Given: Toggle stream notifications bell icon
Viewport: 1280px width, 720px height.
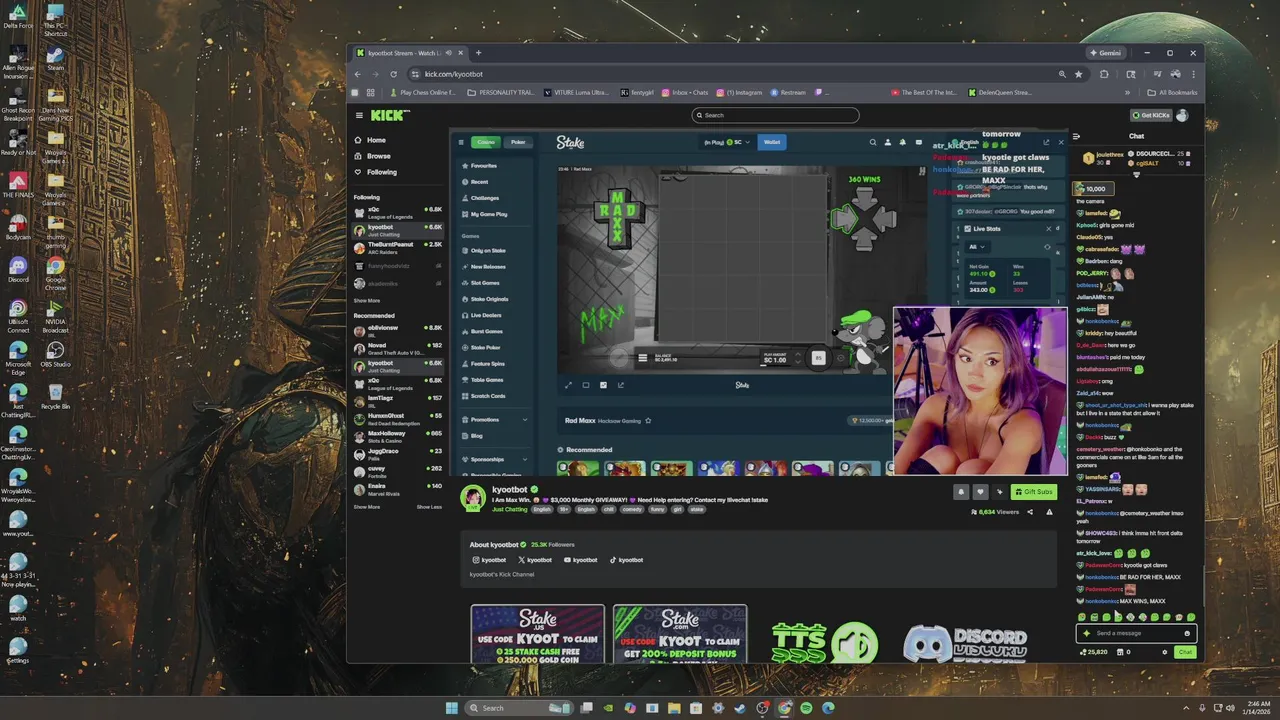Looking at the screenshot, I should 961,491.
